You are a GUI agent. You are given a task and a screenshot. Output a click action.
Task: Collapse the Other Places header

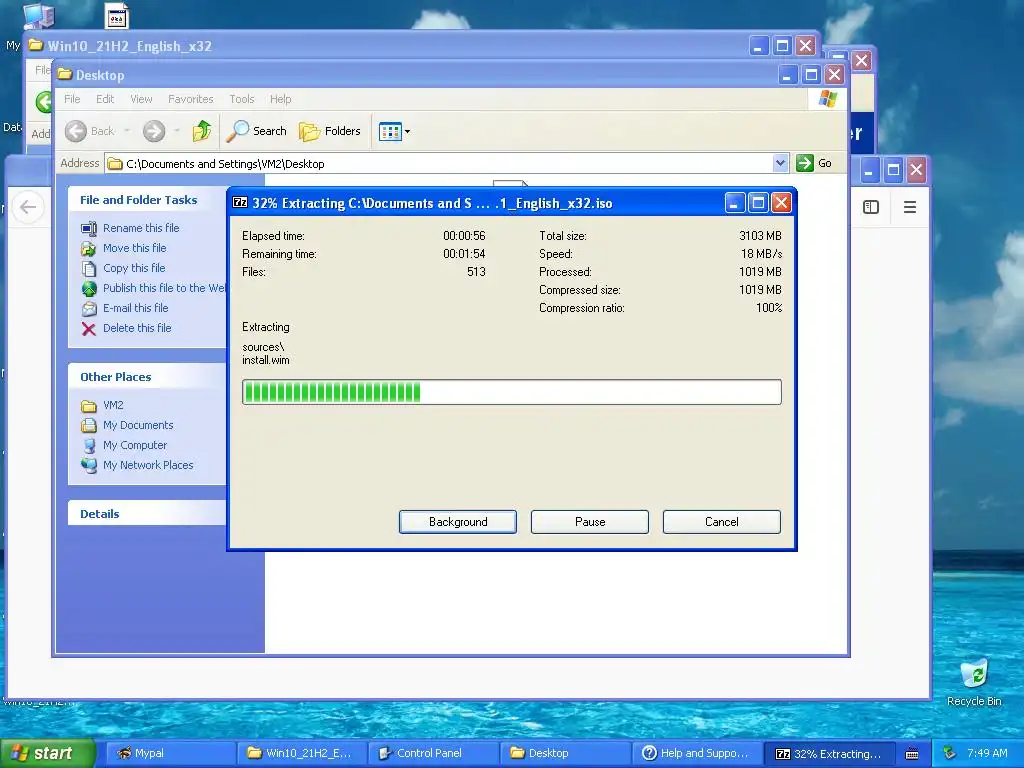click(x=147, y=377)
